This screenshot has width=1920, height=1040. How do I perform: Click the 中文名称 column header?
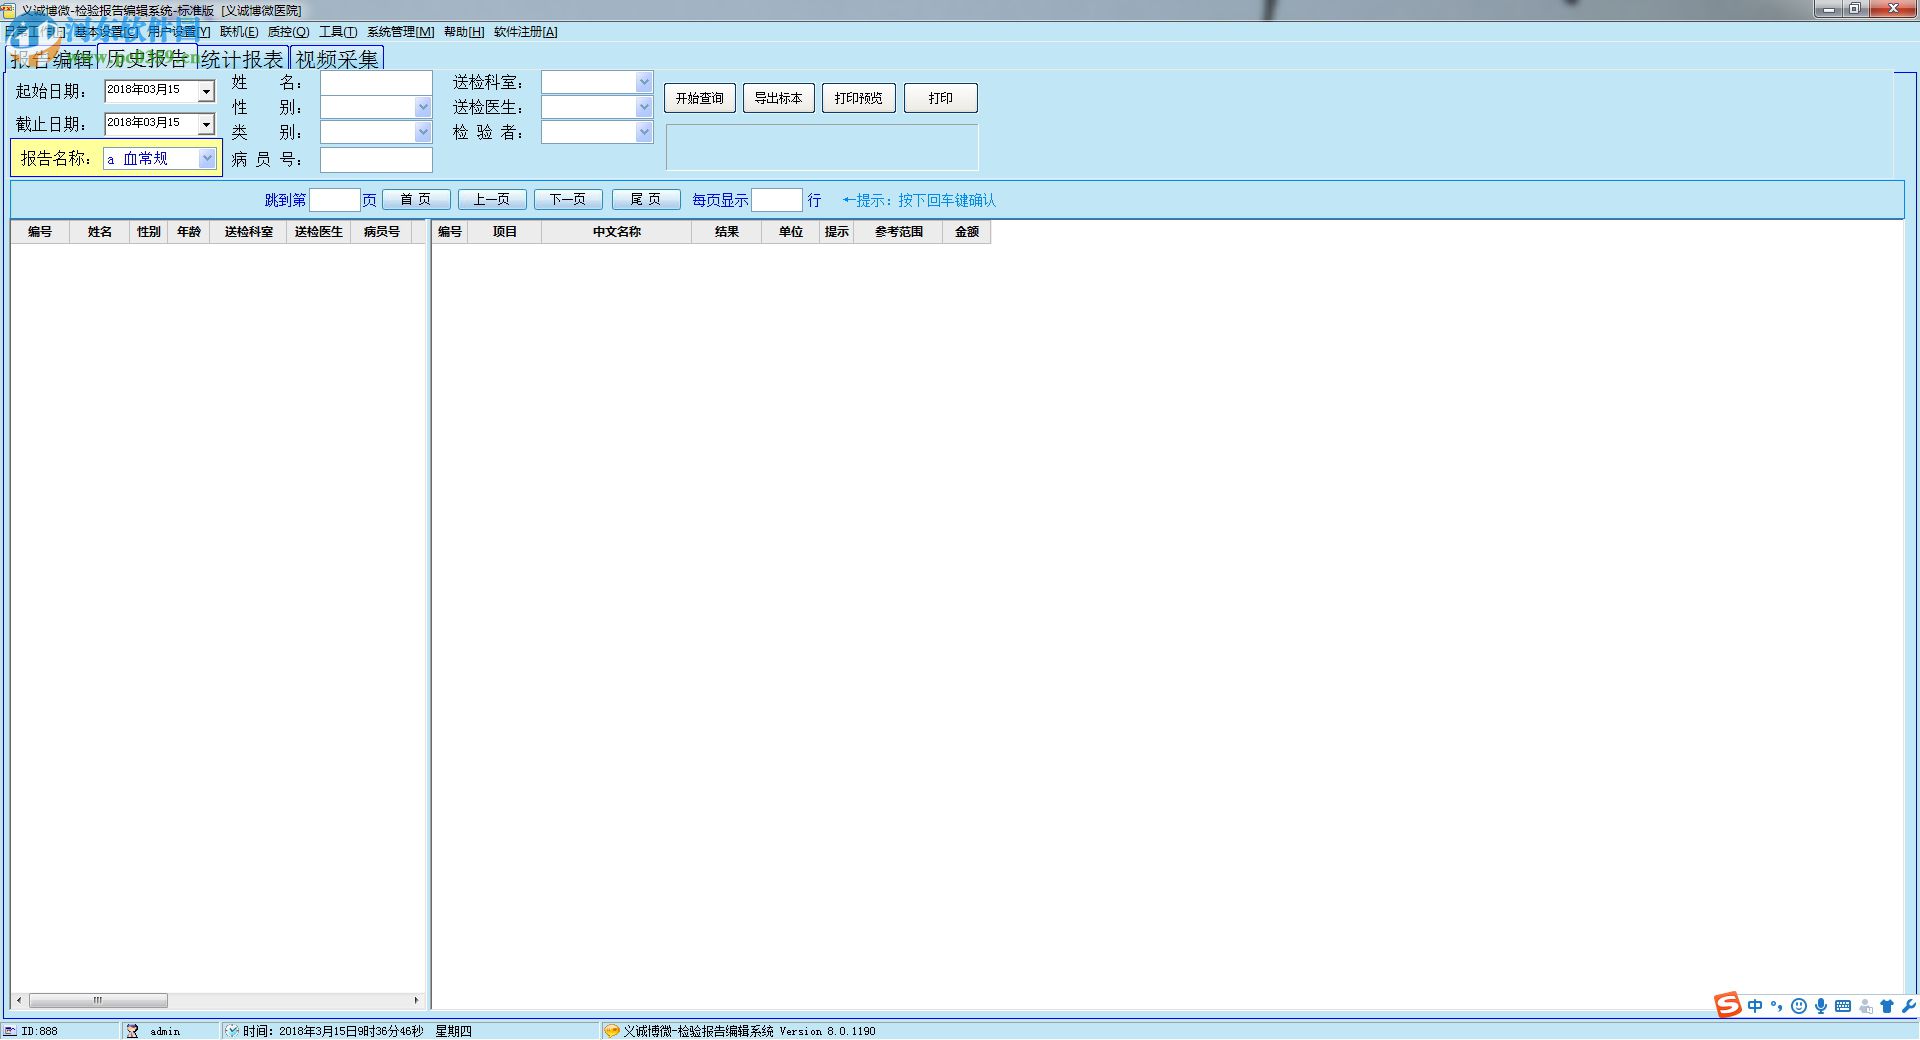click(617, 232)
